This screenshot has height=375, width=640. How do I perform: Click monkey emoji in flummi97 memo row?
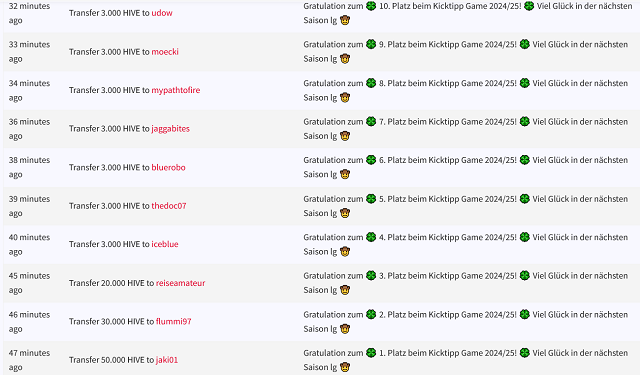[x=345, y=329]
